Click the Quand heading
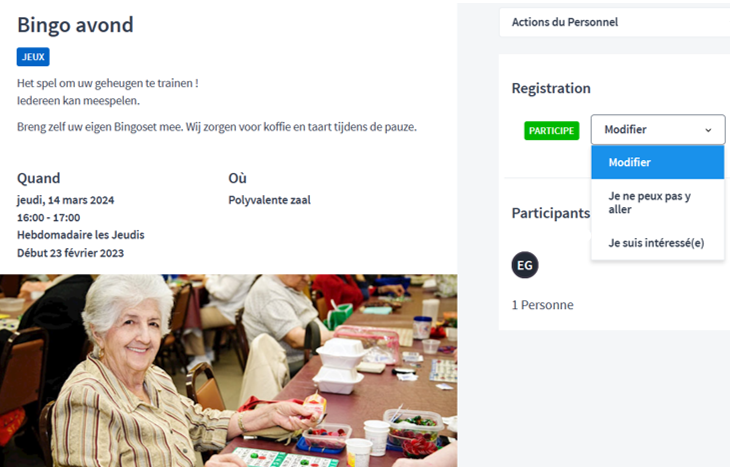Viewport: 730px width, 467px height. click(x=39, y=178)
